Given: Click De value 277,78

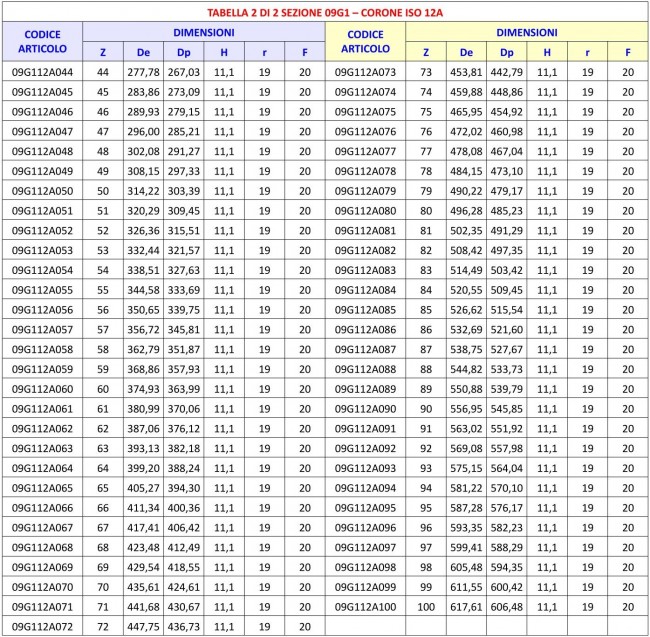Looking at the screenshot, I should pos(143,72).
